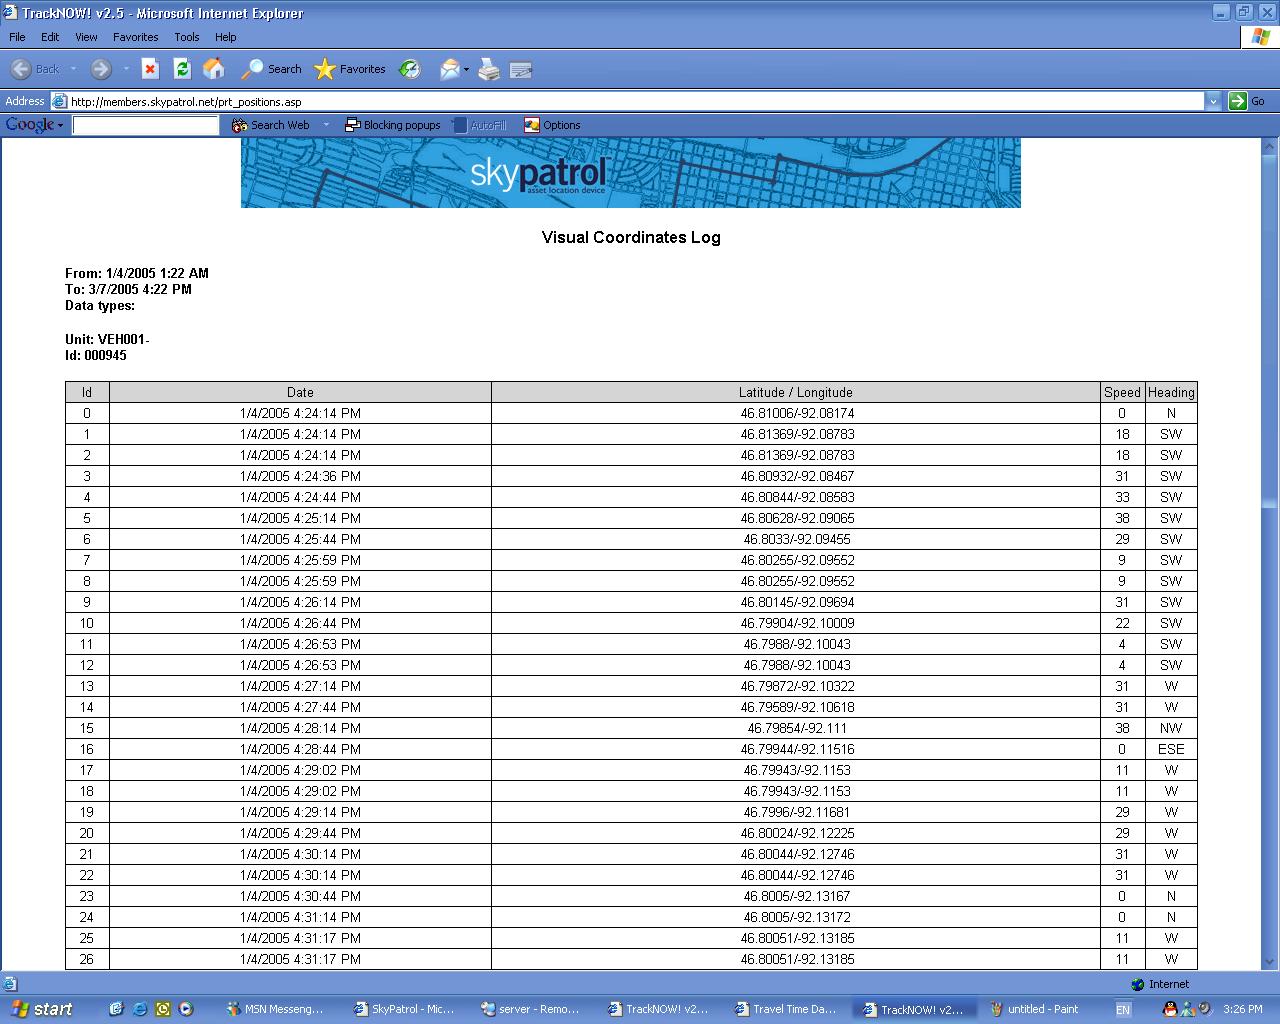Open the Search panel
This screenshot has height=1024, width=1280.
coord(270,69)
